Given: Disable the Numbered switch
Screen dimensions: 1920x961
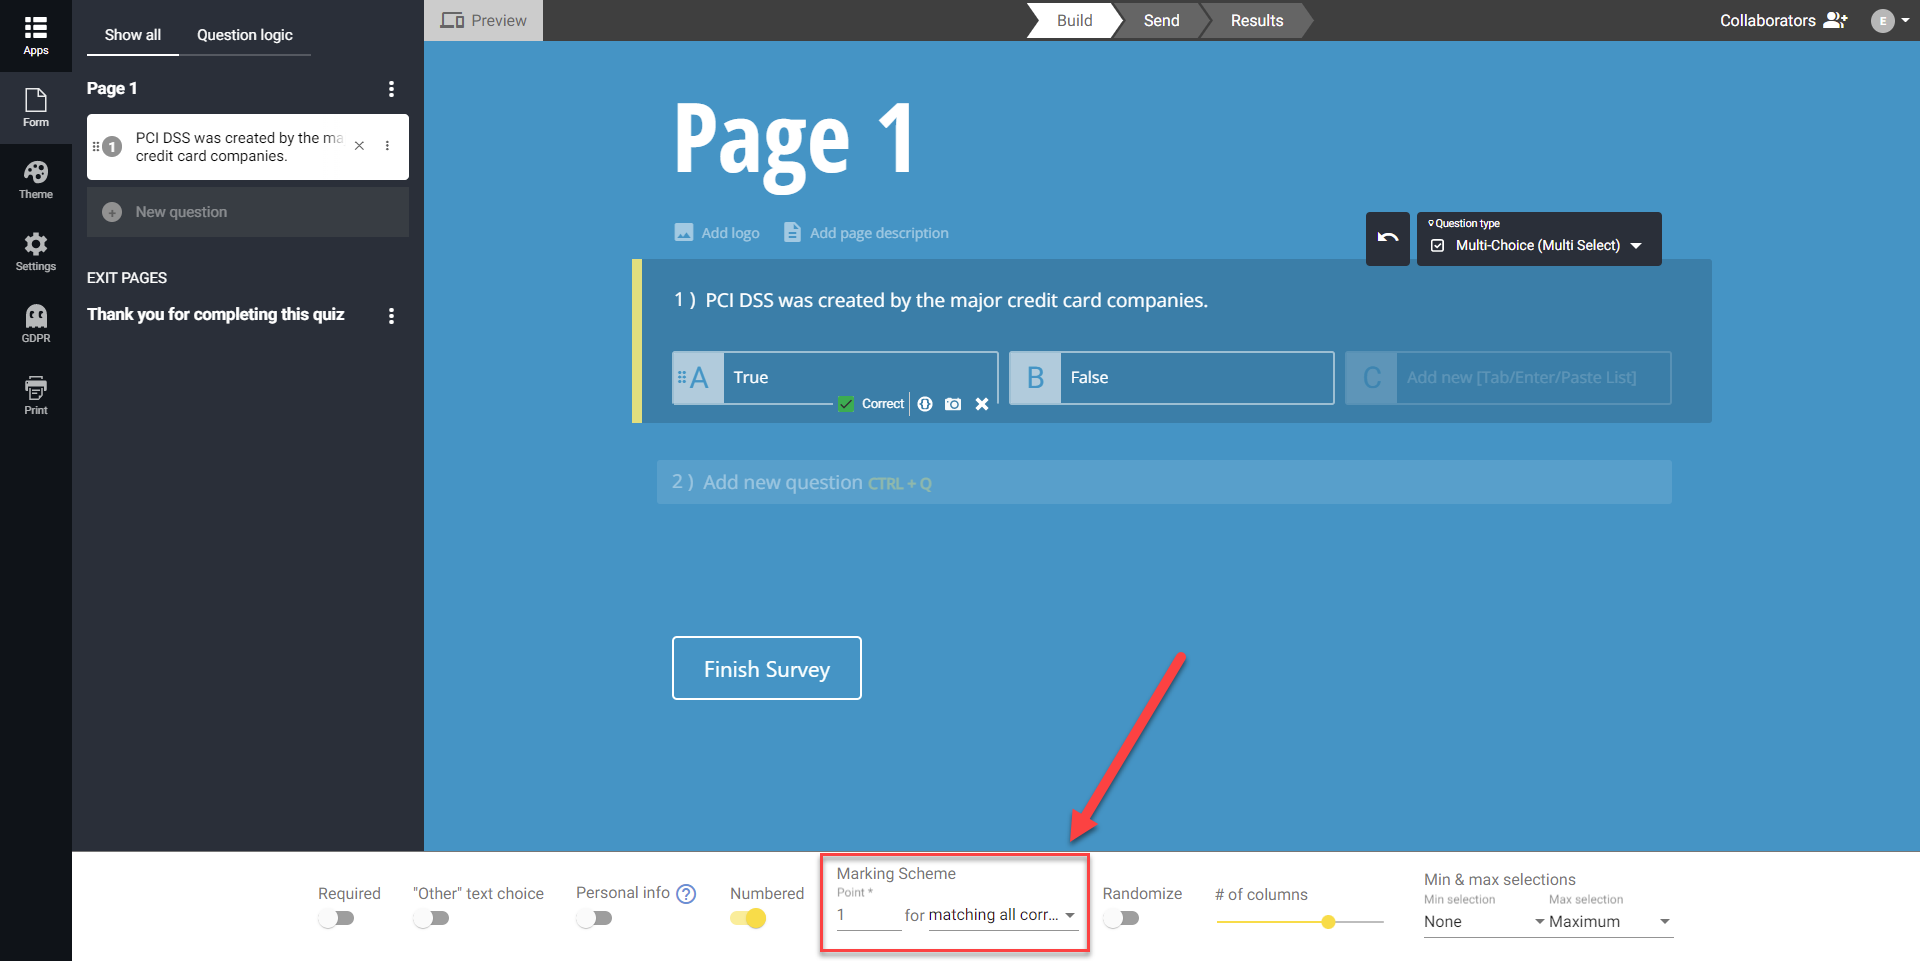Looking at the screenshot, I should click(x=748, y=918).
